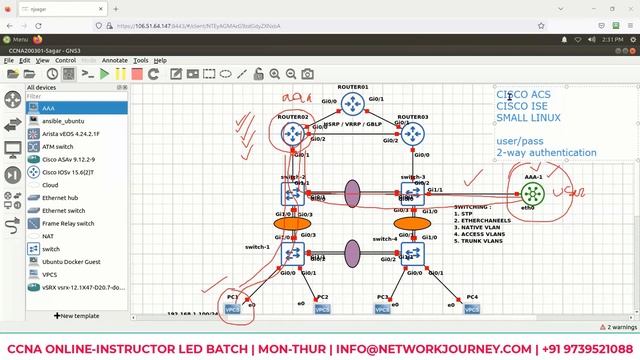Select the Draw a line tool
This screenshot has width=640, height=360.
[x=242, y=74]
